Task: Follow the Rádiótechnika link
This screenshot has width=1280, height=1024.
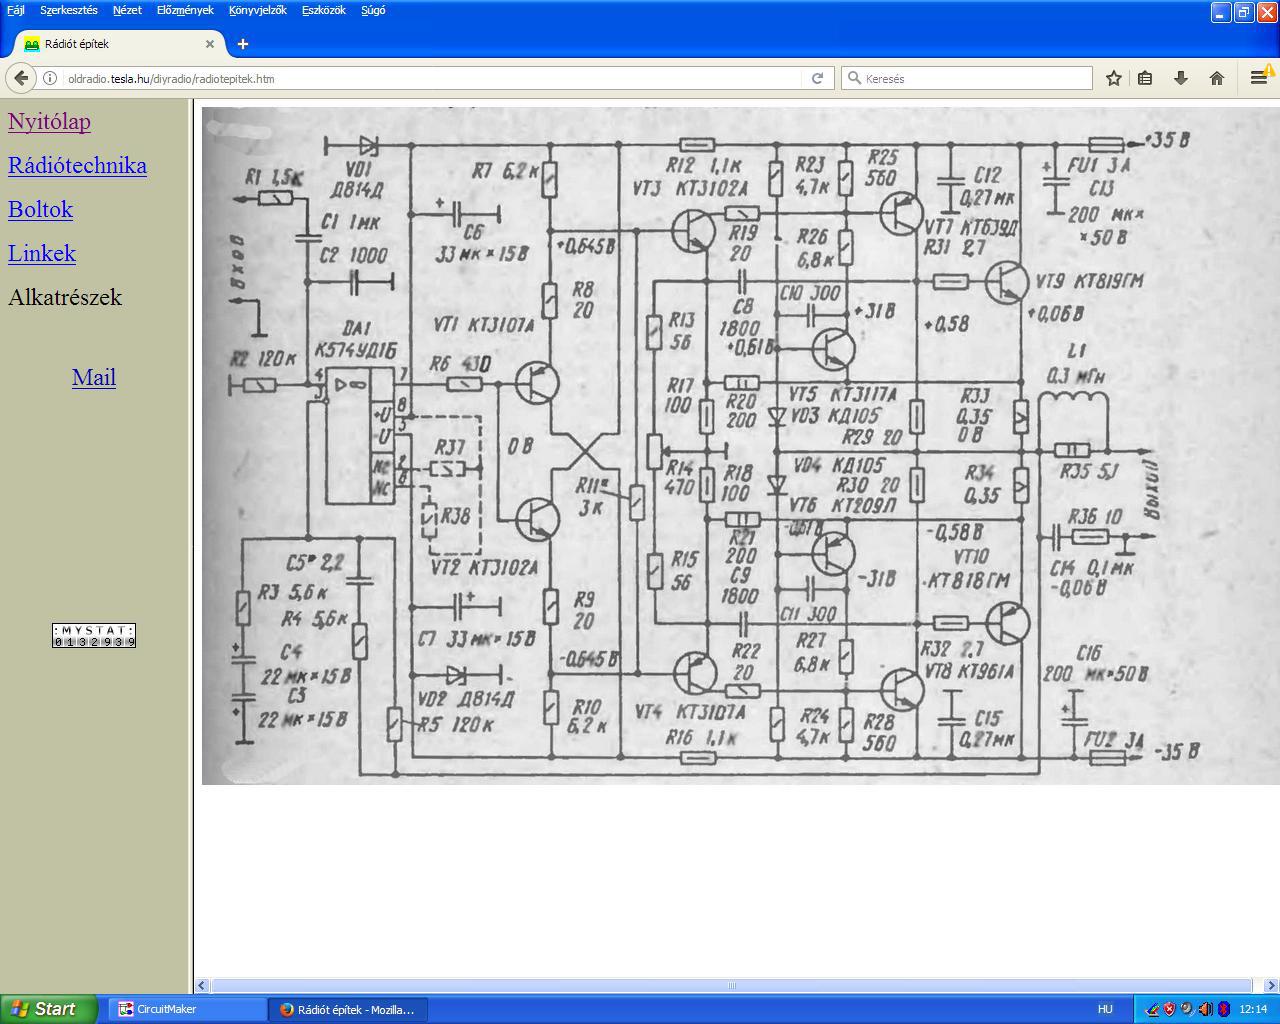Action: pos(77,165)
